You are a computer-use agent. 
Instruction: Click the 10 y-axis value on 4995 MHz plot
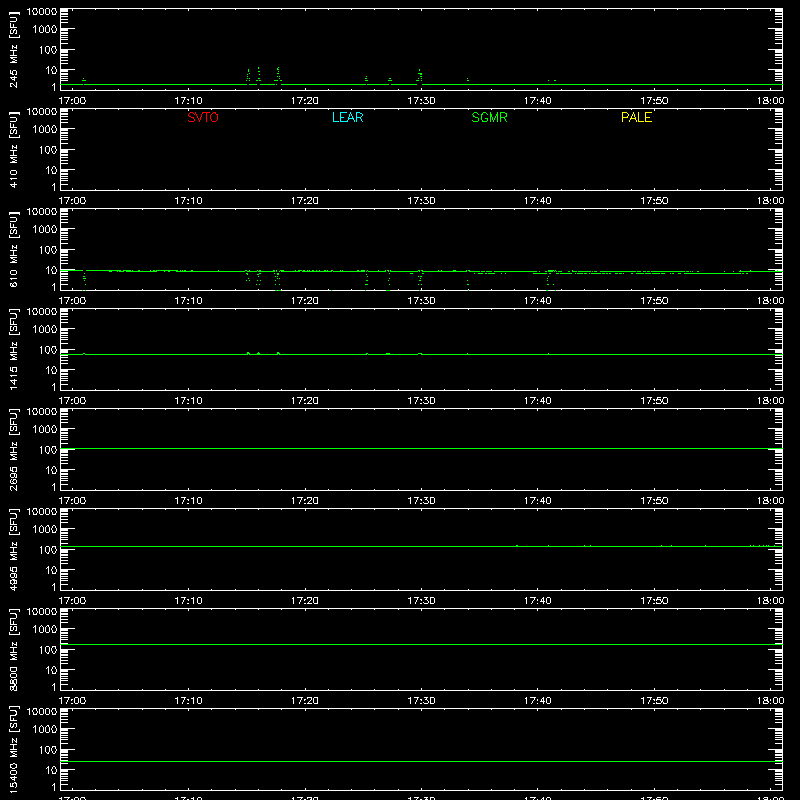tap(51, 570)
